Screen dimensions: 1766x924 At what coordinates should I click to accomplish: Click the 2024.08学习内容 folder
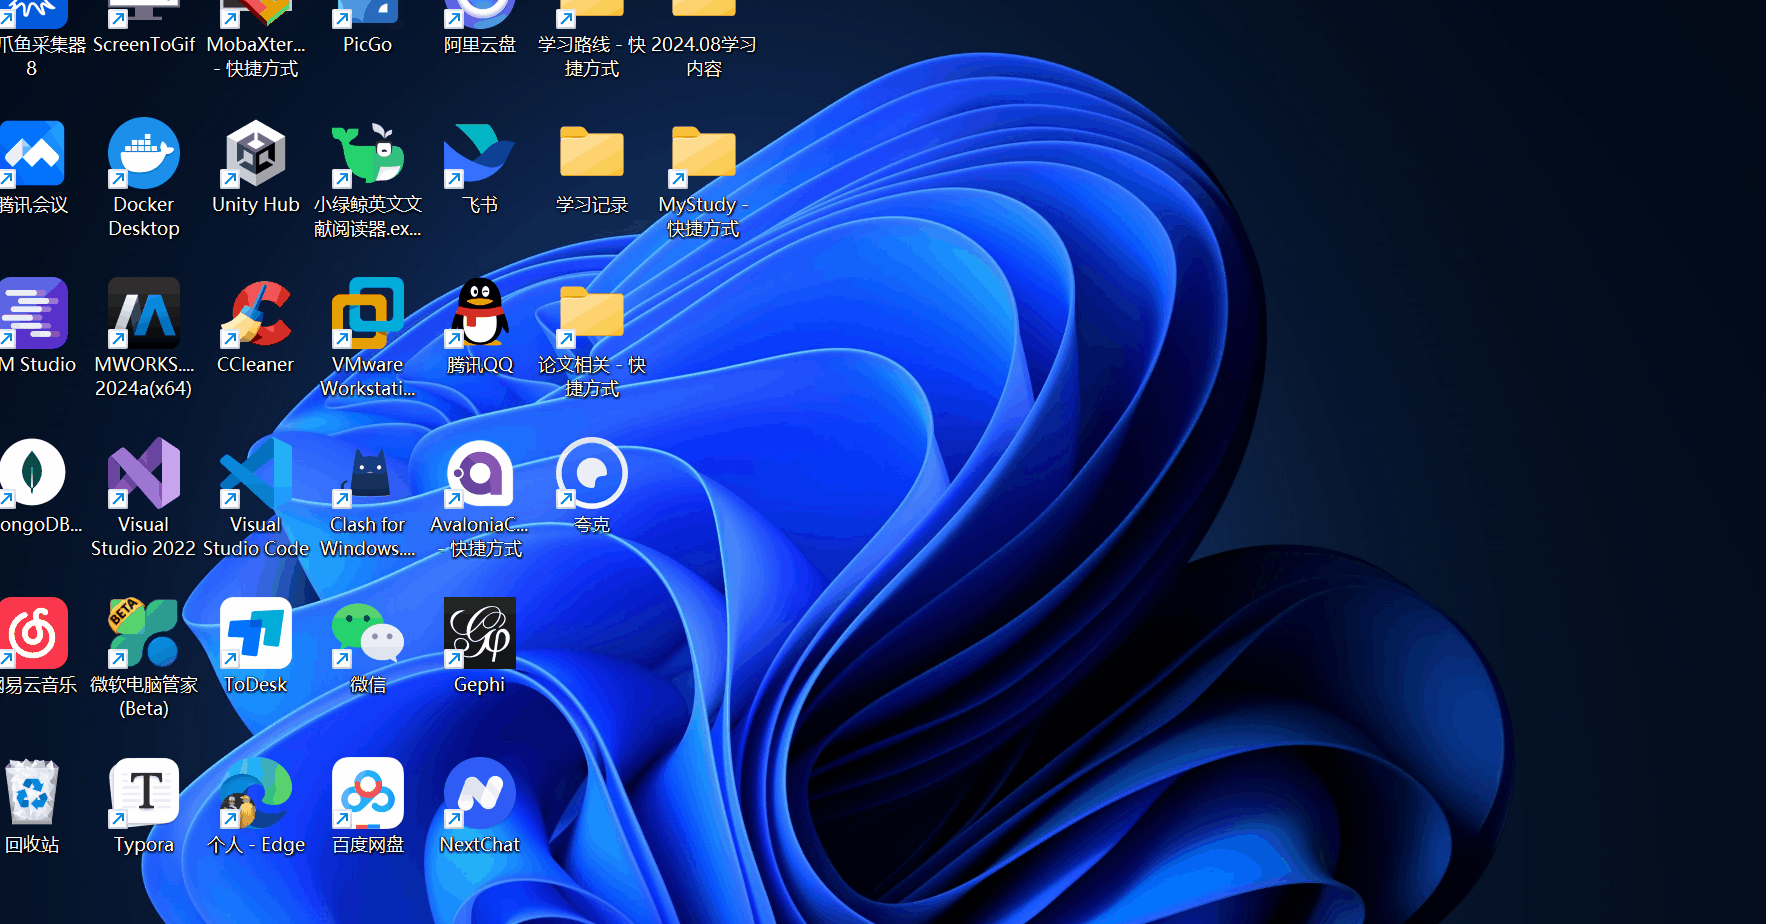coord(704,10)
